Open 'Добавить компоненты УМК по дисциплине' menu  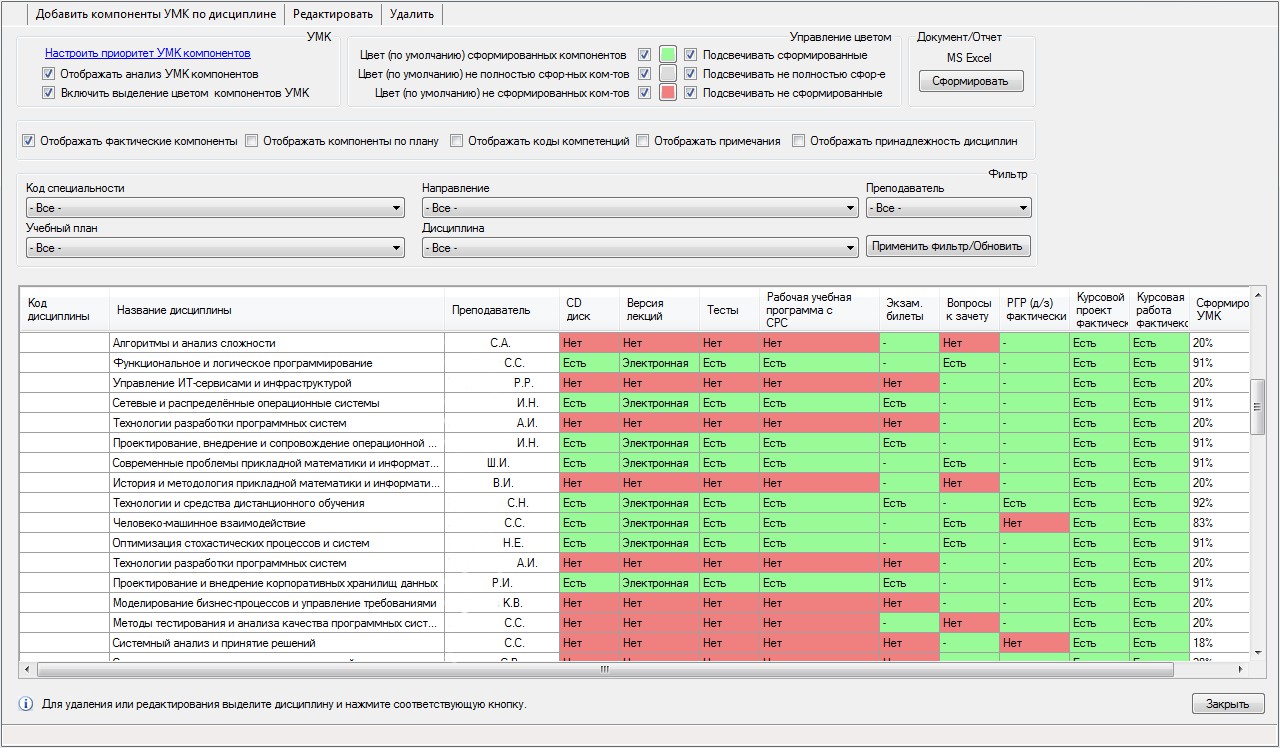coord(156,14)
